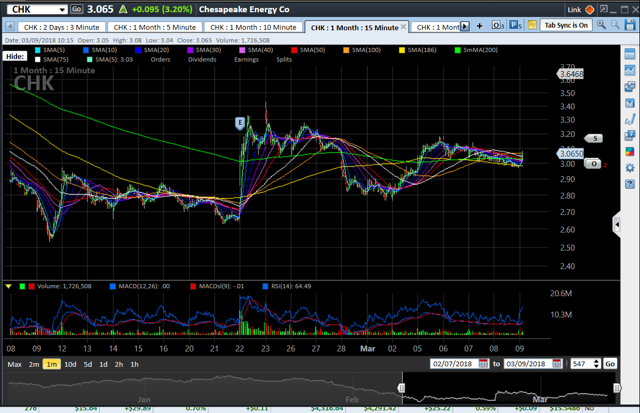Viewport: 640px width, 413px height.
Task: Click RSI(14): 64.49 indicator label
Action: tap(291, 286)
